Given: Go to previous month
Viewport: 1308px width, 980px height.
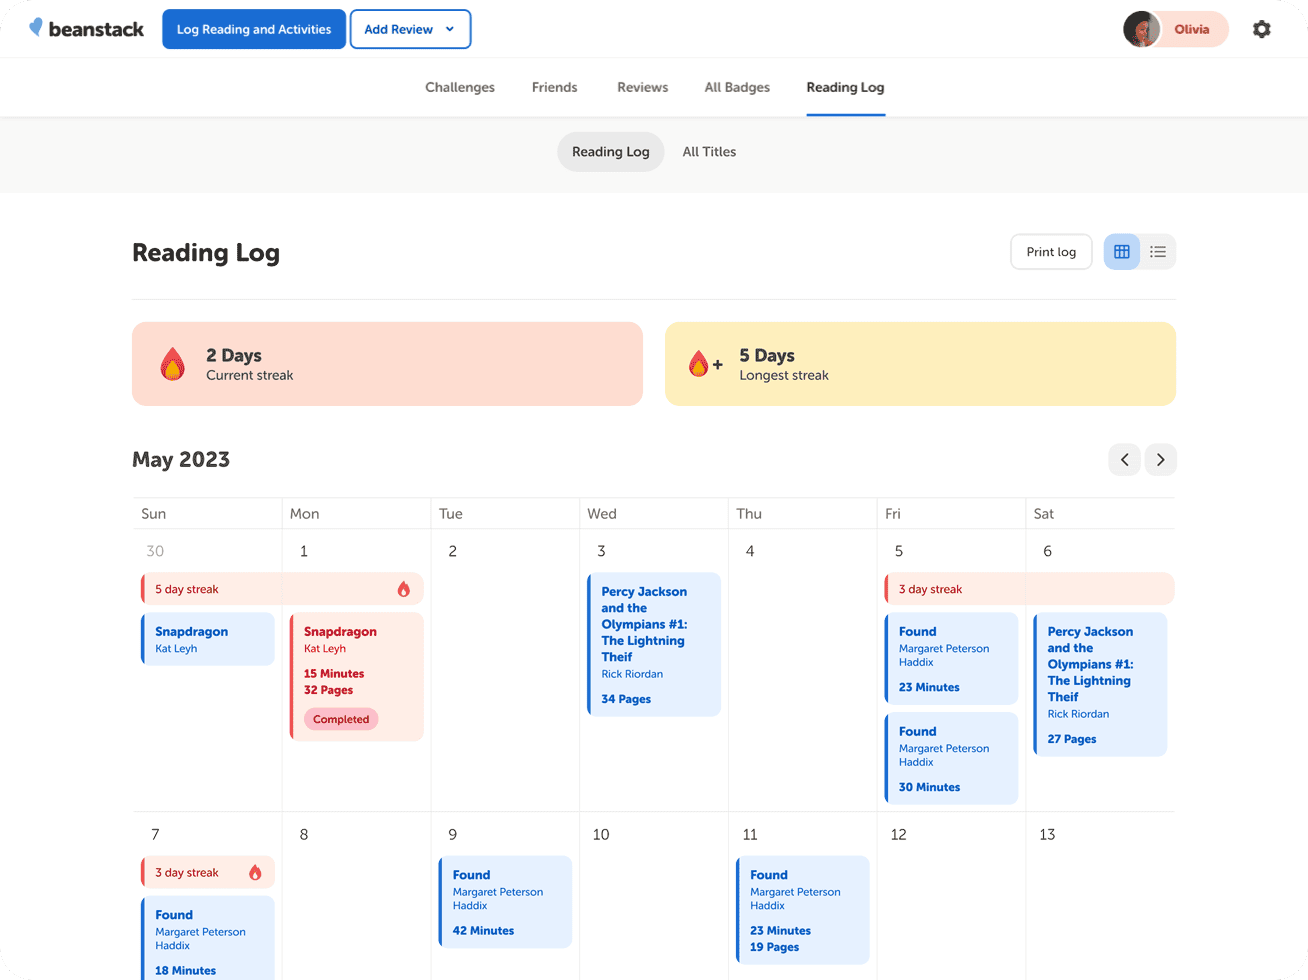Looking at the screenshot, I should [1124, 460].
